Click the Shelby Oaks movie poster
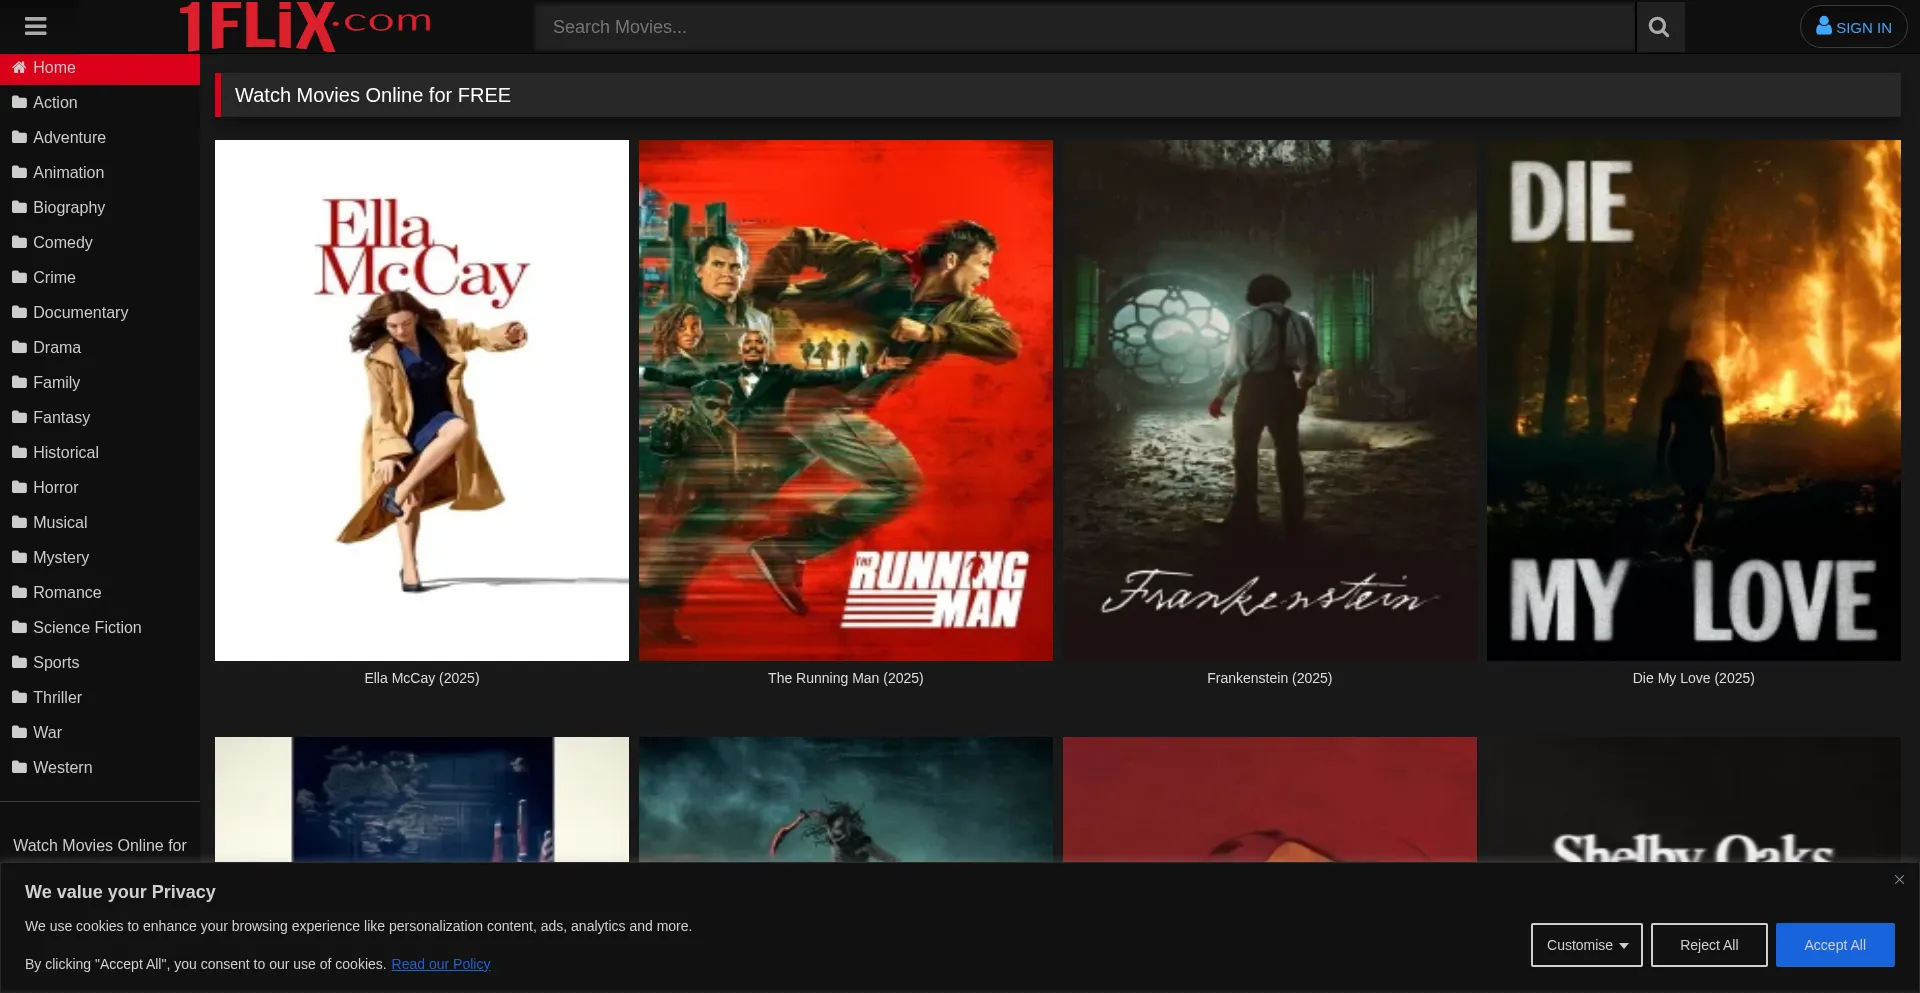Image resolution: width=1920 pixels, height=993 pixels. (x=1693, y=800)
